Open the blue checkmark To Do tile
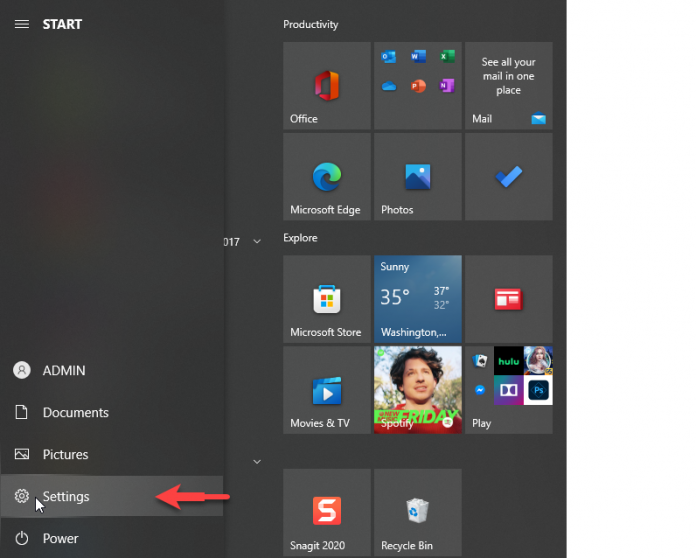Screen dimensions: 696x558 point(508,177)
